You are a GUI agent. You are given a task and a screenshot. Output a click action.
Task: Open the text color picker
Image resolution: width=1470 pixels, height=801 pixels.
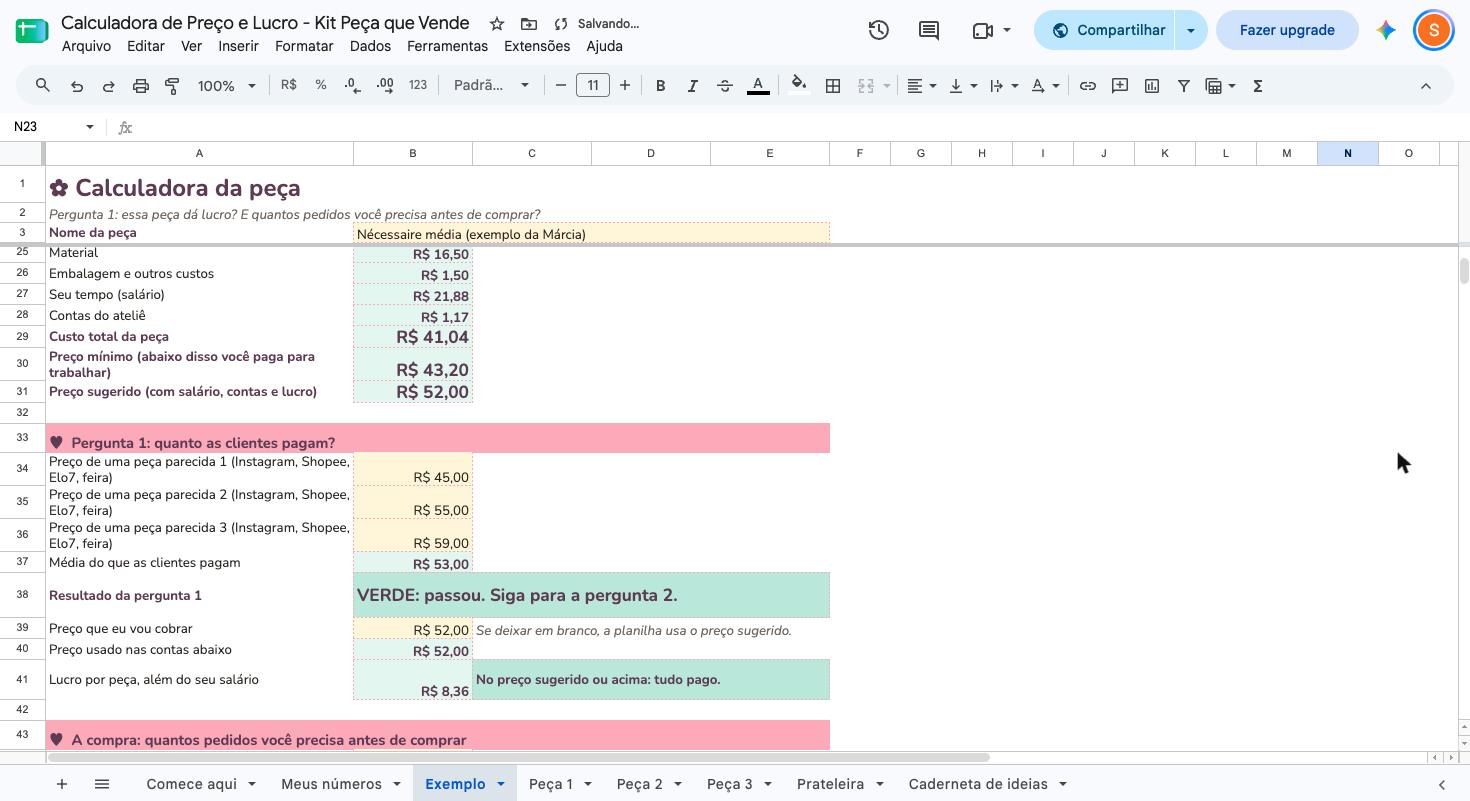tap(758, 86)
